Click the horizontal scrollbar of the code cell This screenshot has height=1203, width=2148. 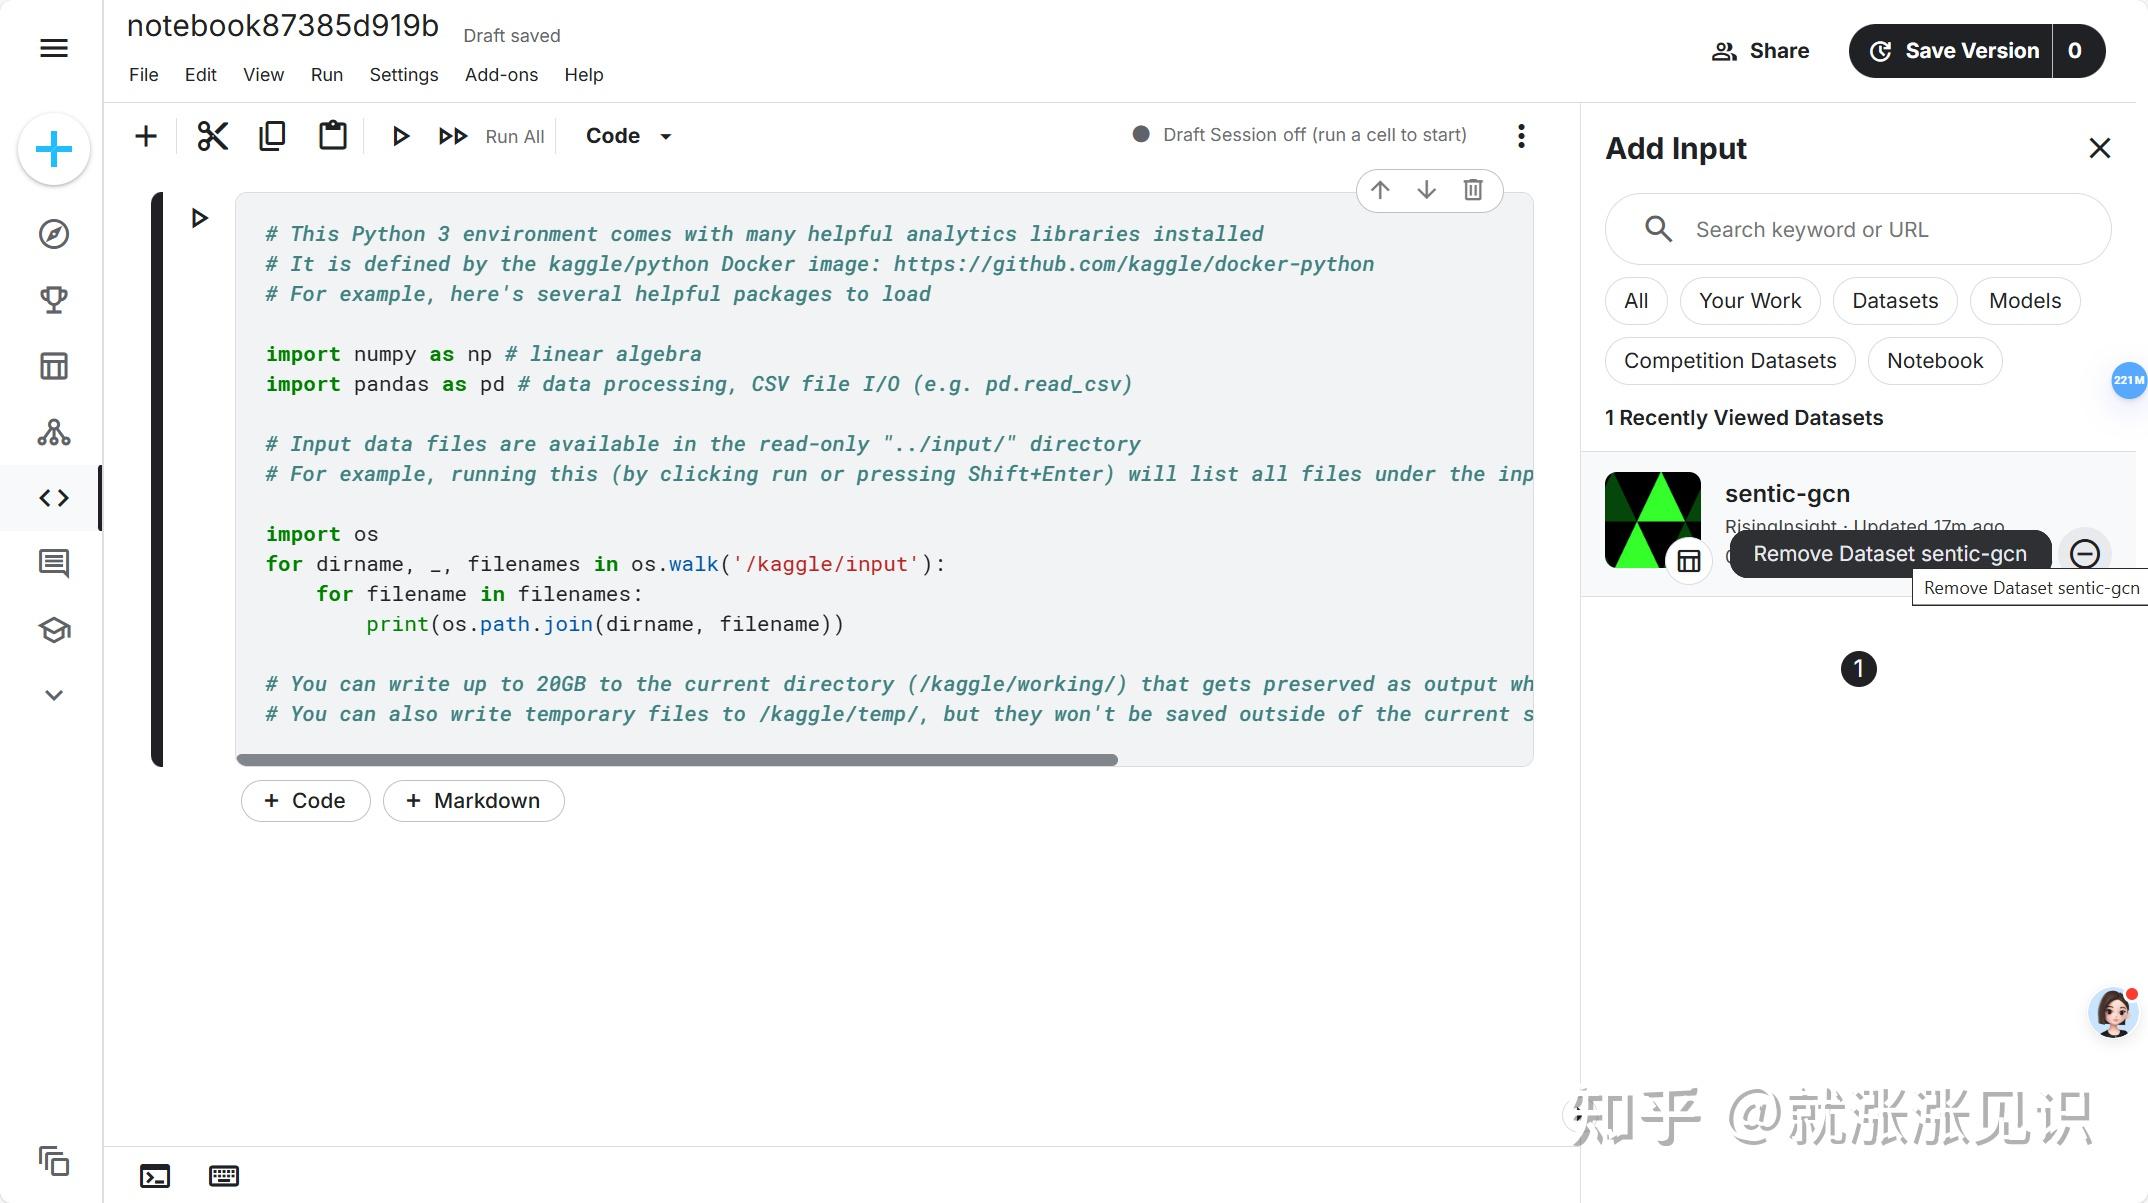pyautogui.click(x=677, y=760)
